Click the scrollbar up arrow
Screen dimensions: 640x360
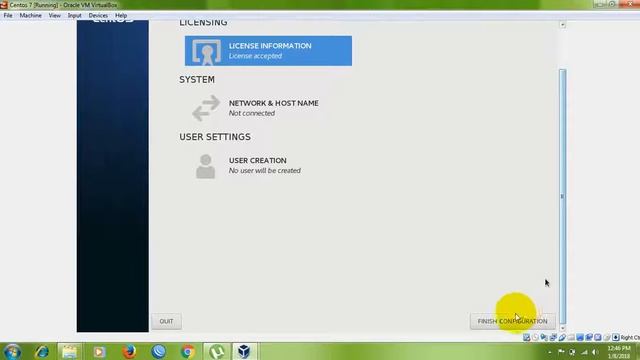coord(562,24)
